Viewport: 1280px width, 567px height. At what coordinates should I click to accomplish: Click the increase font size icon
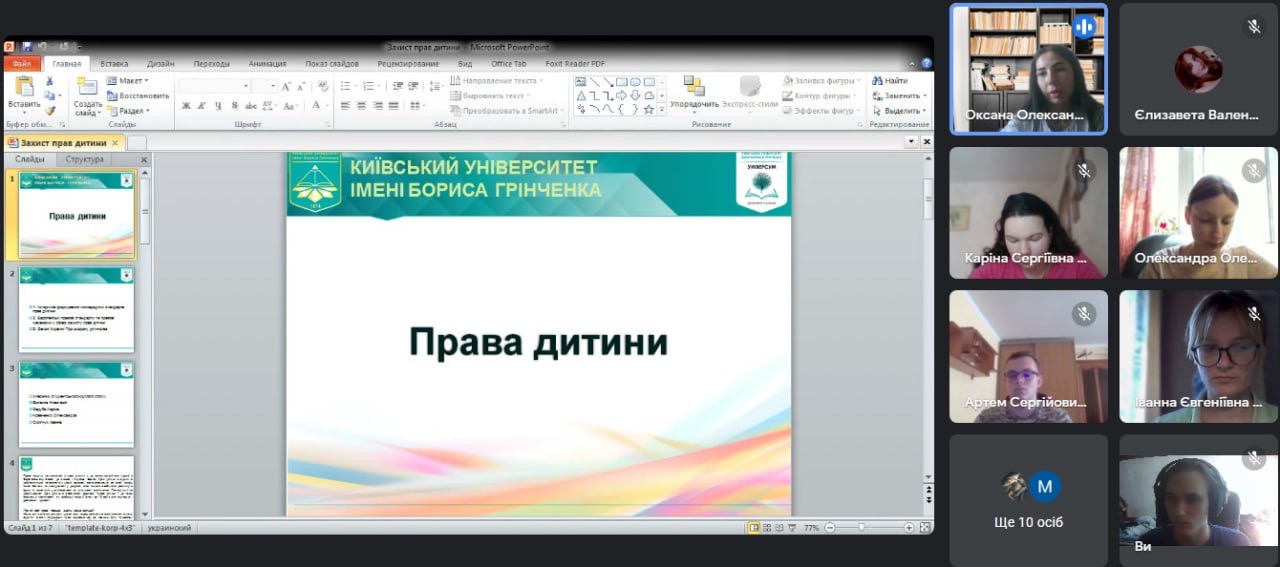tap(286, 87)
